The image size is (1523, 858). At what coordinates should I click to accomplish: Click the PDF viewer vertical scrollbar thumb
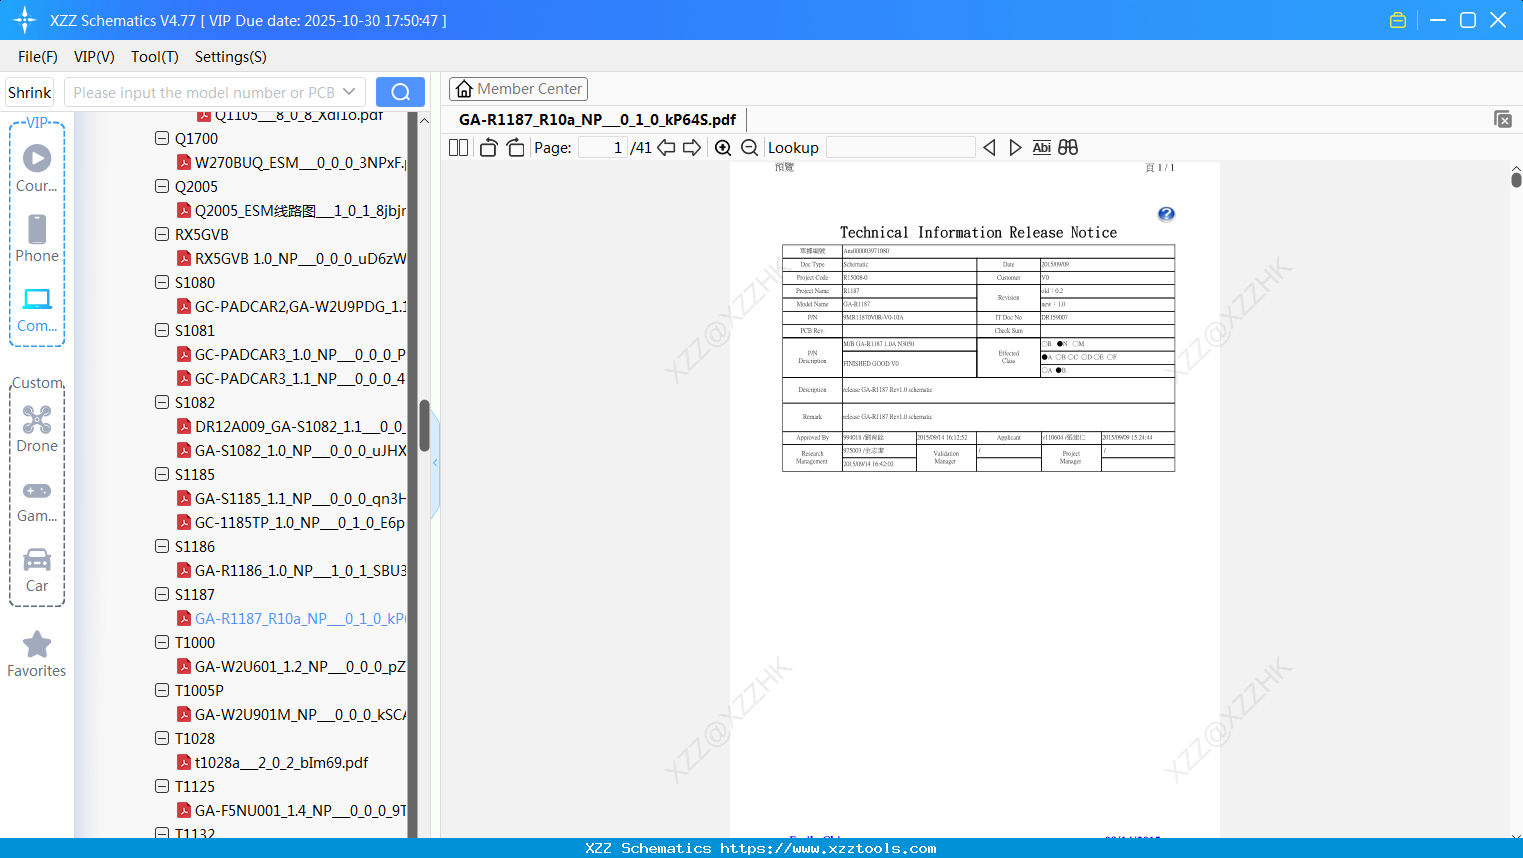point(1516,180)
